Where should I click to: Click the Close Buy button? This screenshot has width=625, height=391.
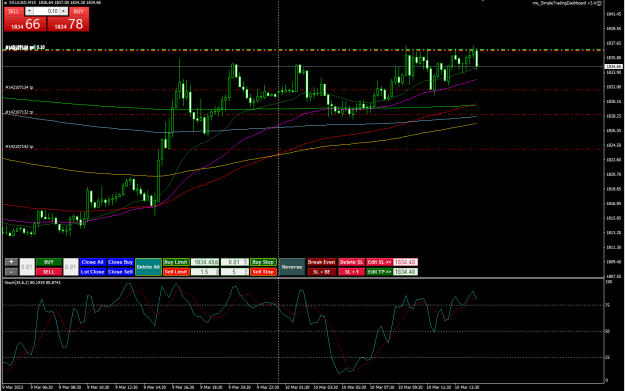(120, 262)
